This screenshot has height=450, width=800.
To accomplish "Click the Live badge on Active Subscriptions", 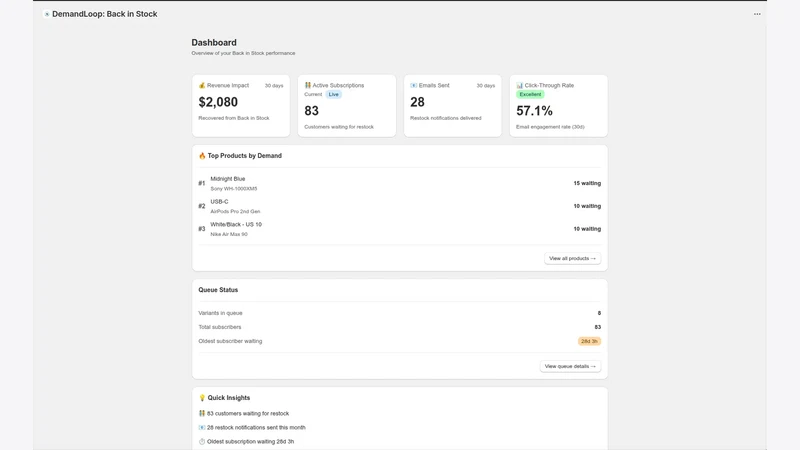I will (333, 94).
